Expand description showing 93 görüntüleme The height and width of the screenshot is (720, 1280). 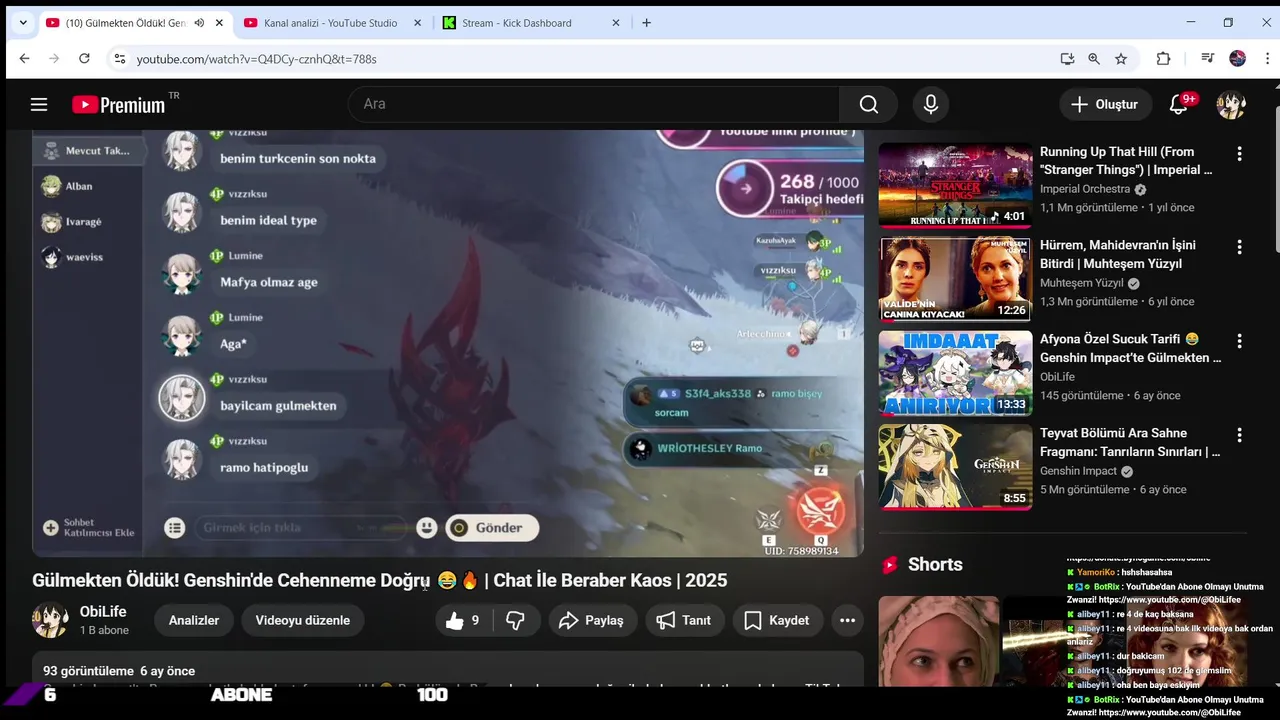point(448,671)
